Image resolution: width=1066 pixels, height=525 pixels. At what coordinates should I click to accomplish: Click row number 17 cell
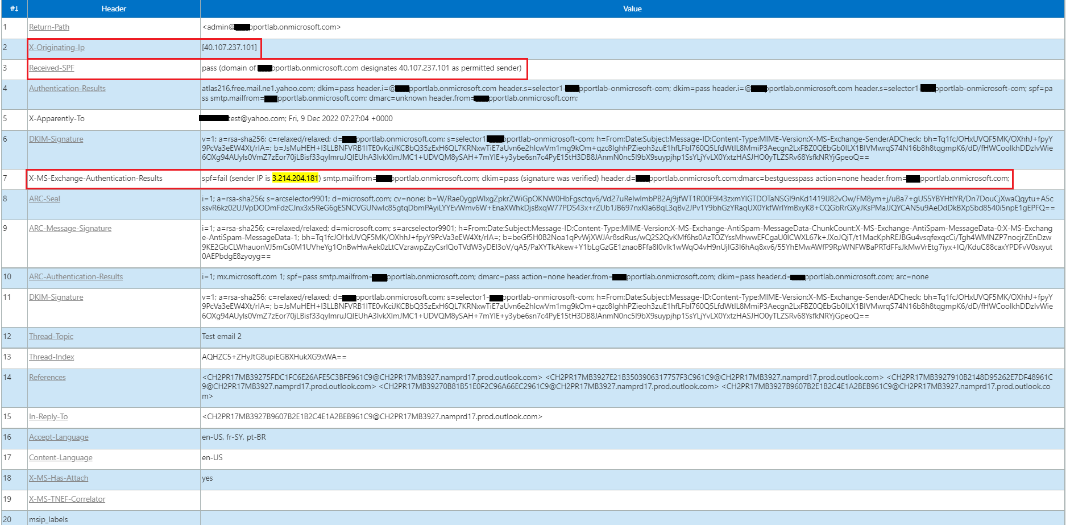(x=12, y=458)
